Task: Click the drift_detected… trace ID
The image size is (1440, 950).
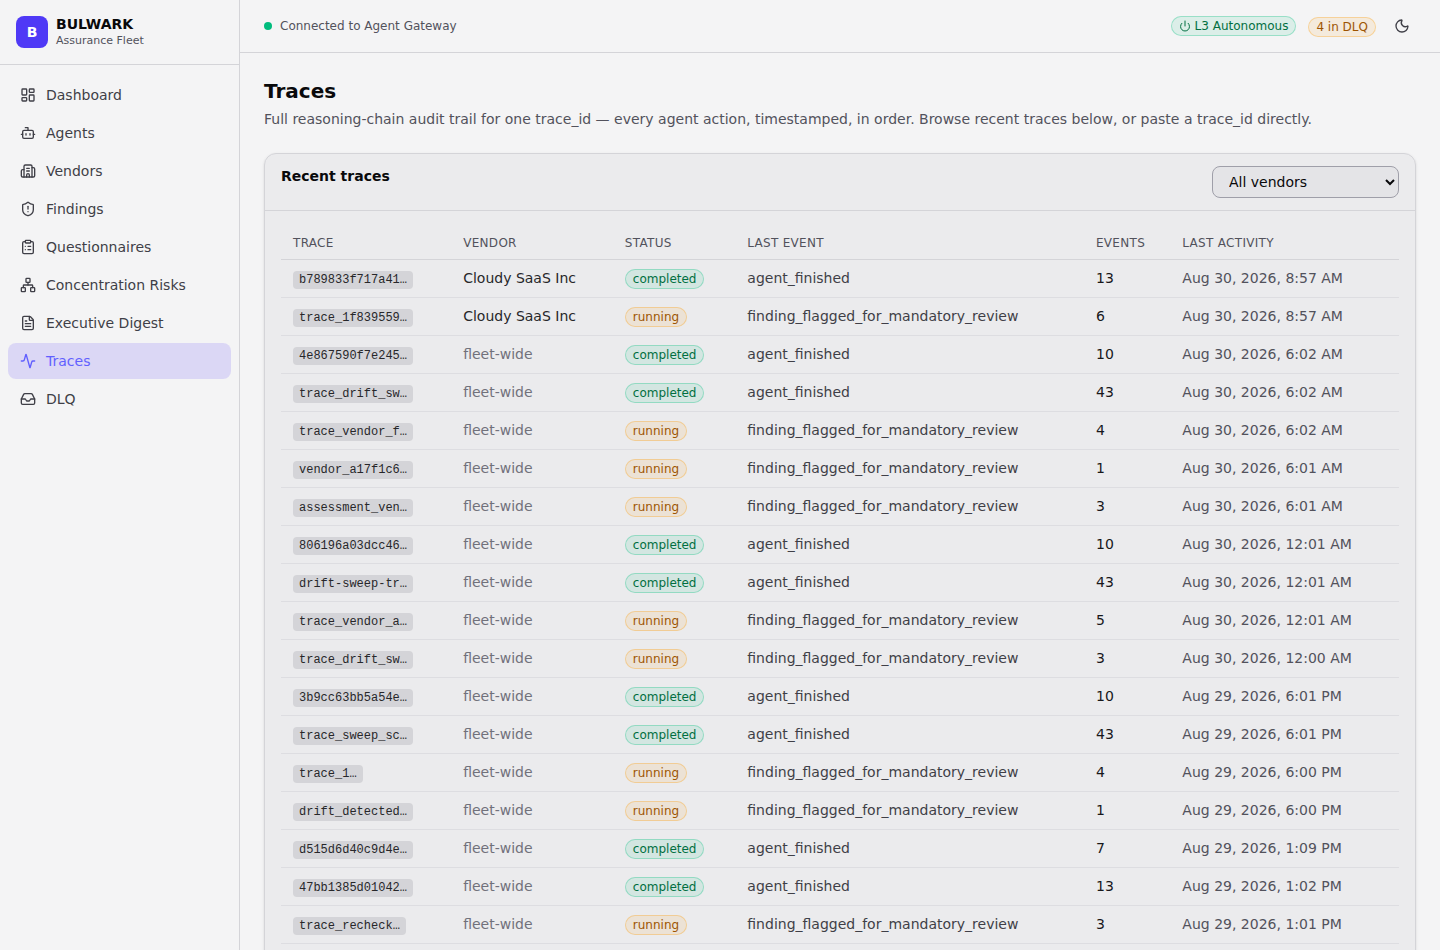Action: point(353,811)
